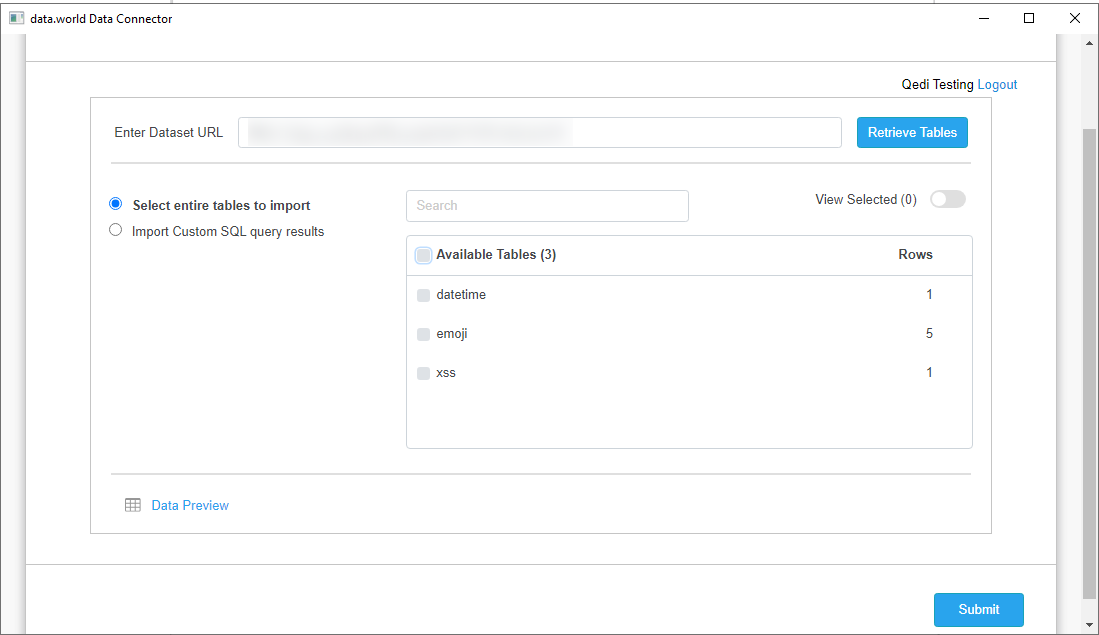Click into the table Search box

[x=547, y=206]
